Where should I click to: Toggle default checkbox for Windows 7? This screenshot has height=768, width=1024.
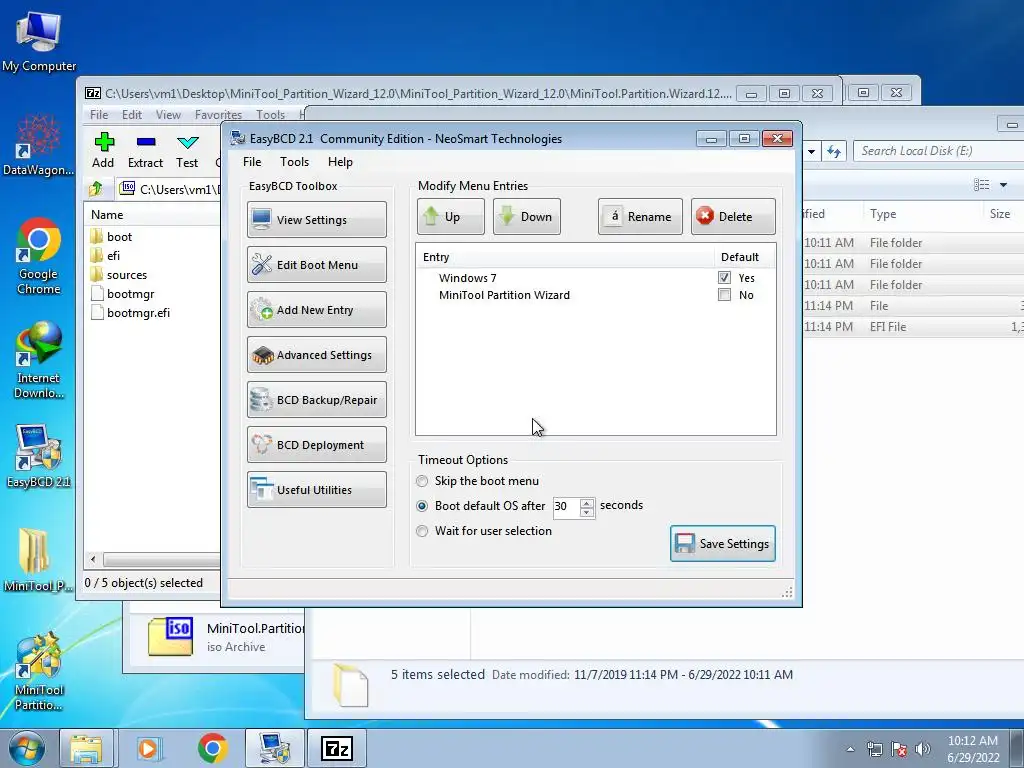(724, 278)
